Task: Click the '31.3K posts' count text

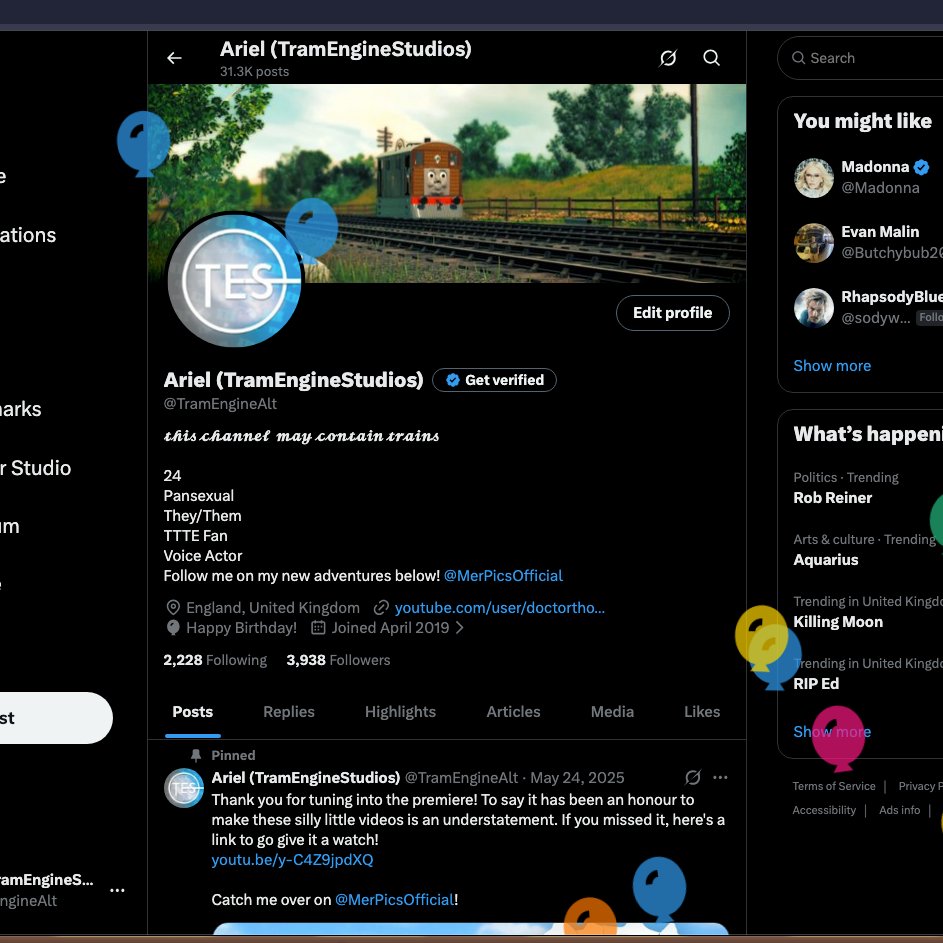Action: (x=254, y=72)
